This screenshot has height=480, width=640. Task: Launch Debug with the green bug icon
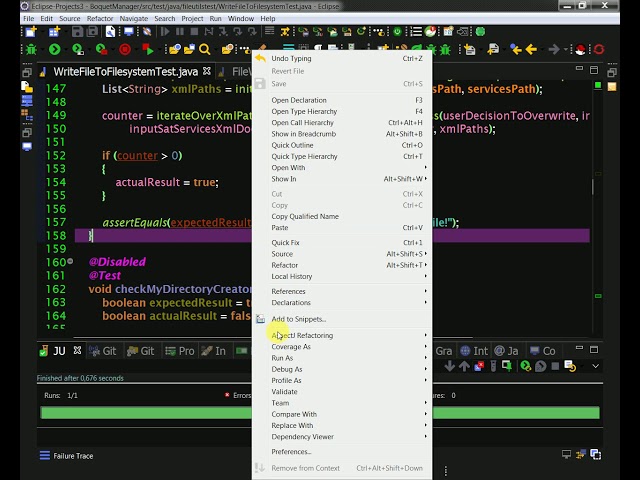tap(31, 49)
